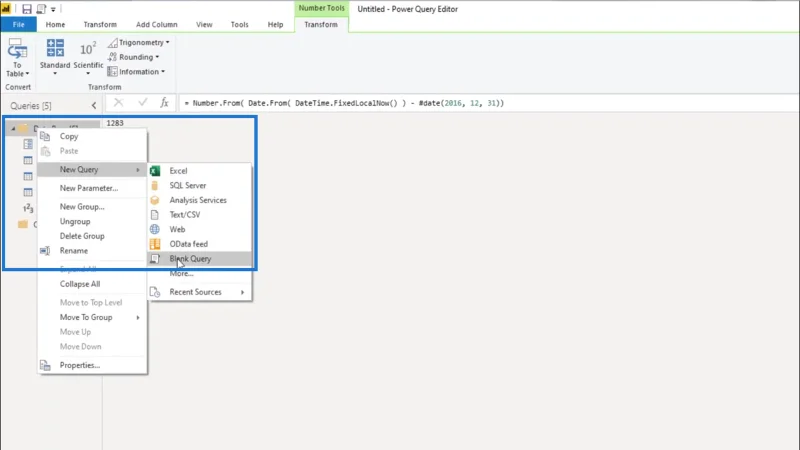The image size is (800, 450).
Task: Click the Queries [5] pane header
Action: click(x=31, y=106)
